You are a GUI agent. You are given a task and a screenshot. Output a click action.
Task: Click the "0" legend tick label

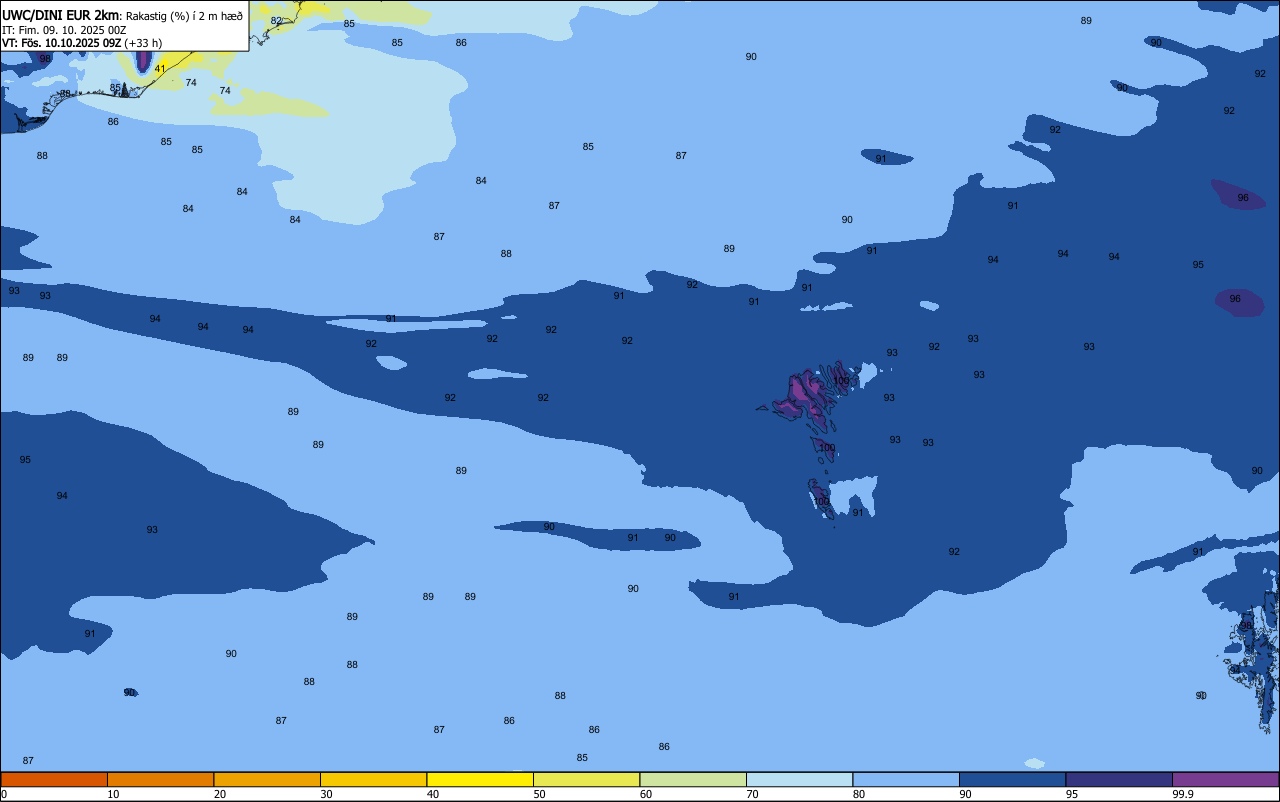4,794
